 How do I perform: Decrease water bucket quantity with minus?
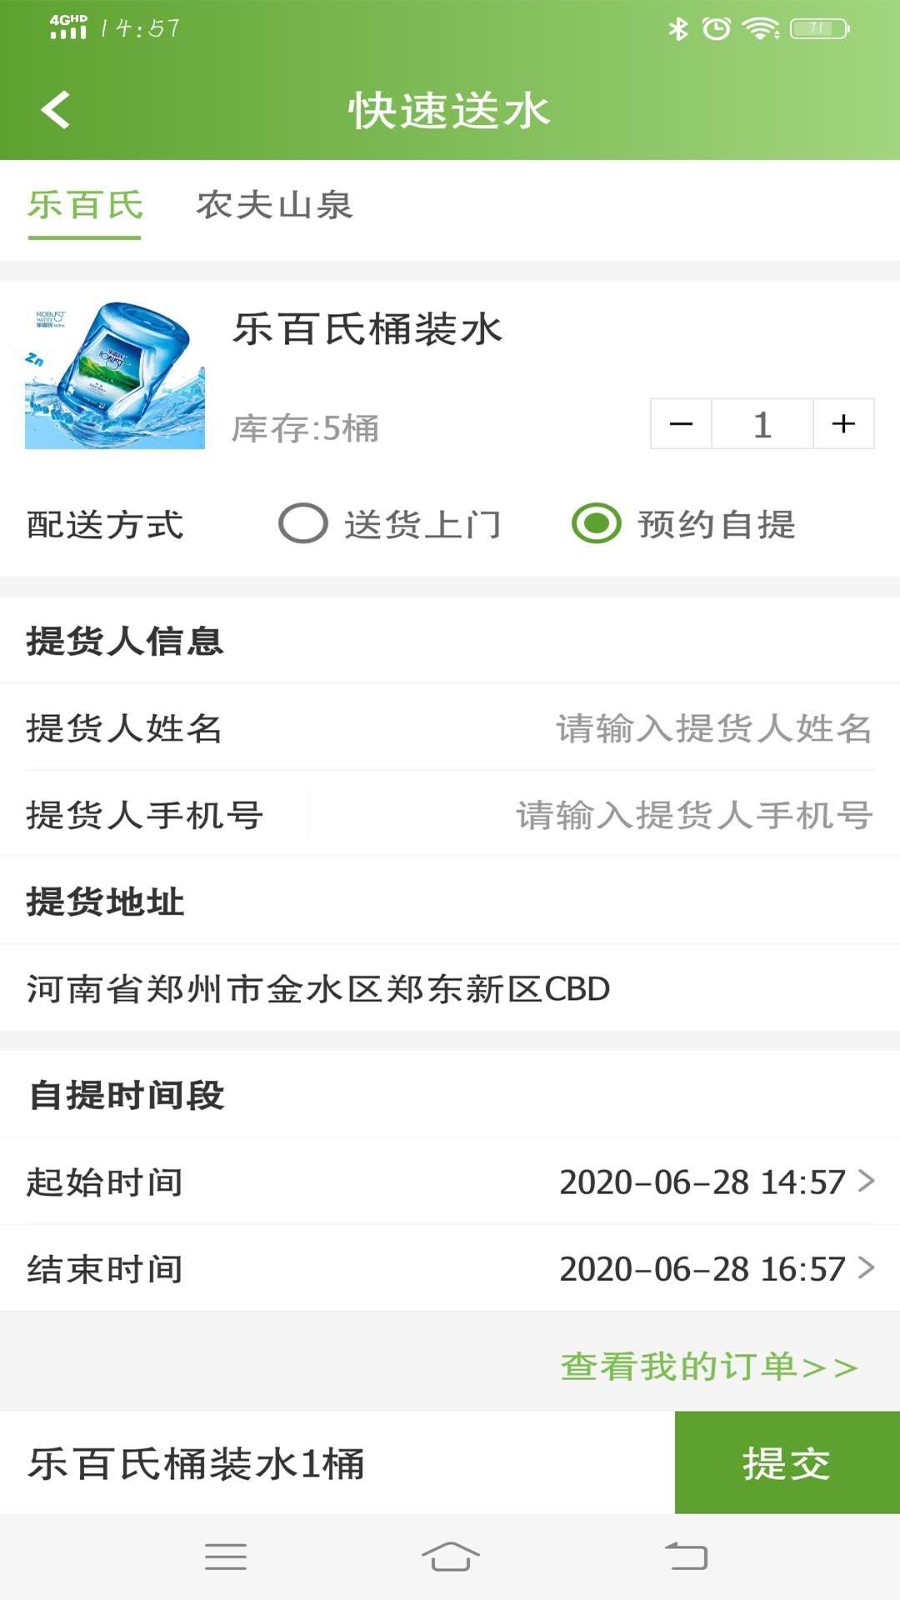click(x=681, y=424)
